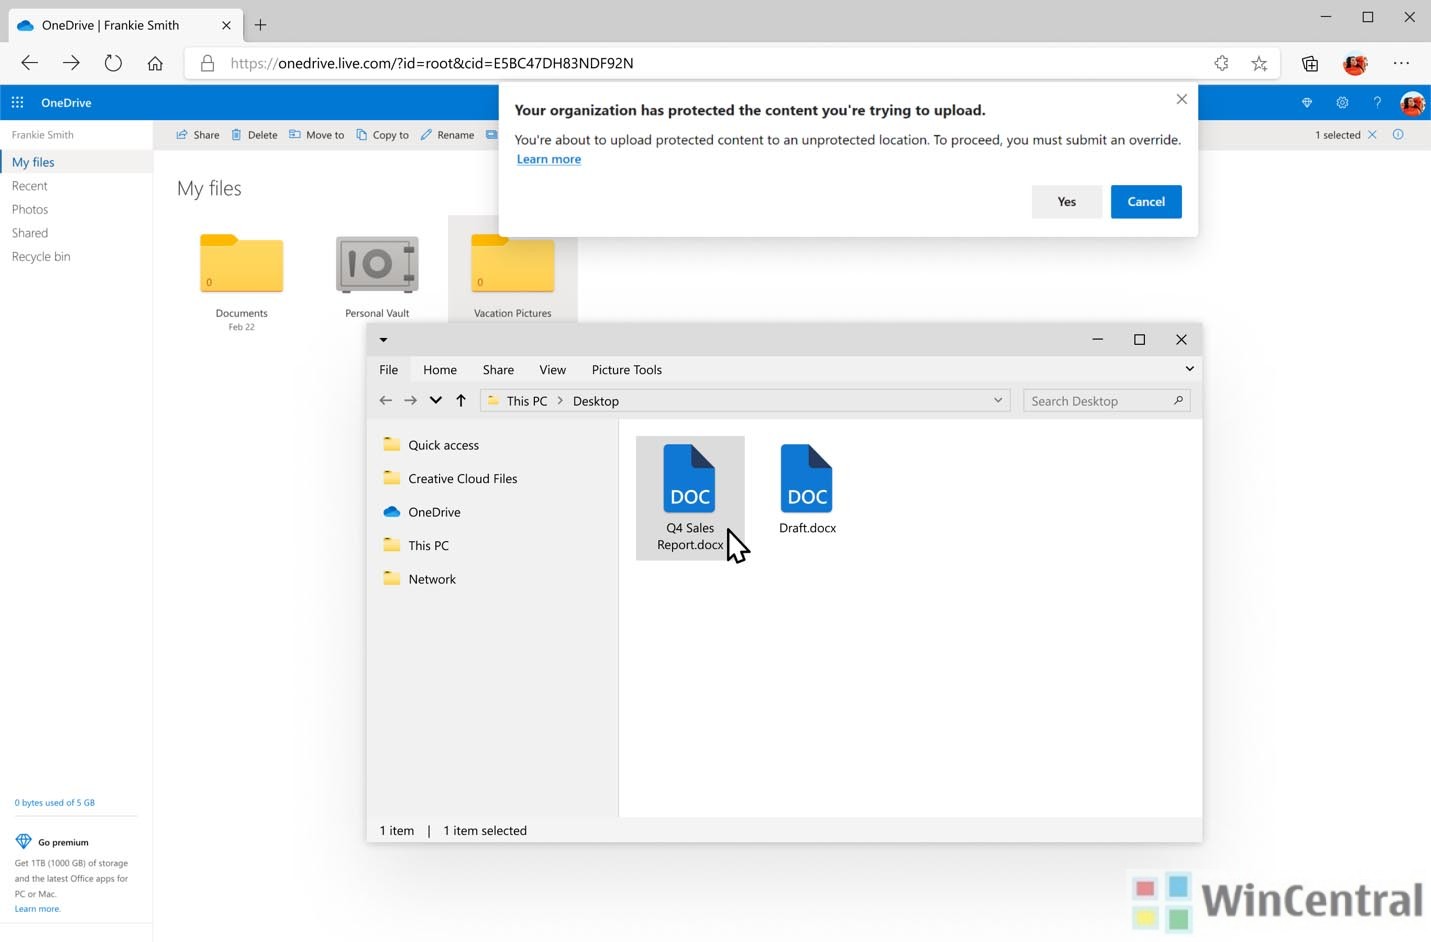
Task: Click Go premium
Action: [52, 842]
